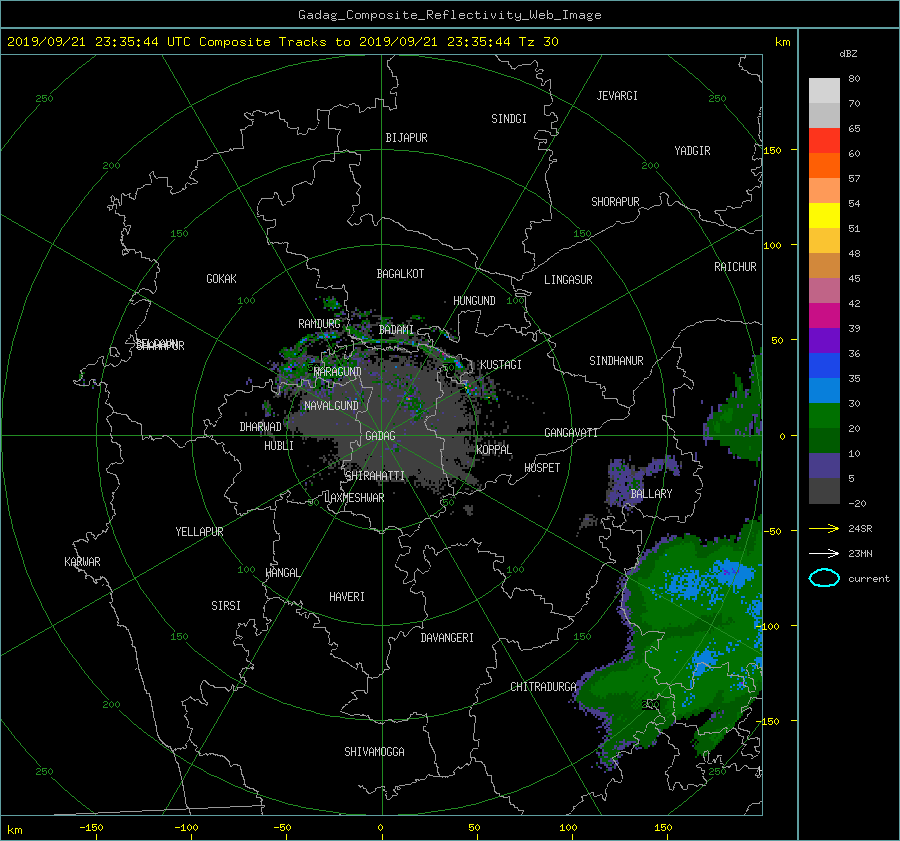Viewport: 900px width, 841px height.
Task: Click the -150 tick label on bottom axis
Action: 91,828
